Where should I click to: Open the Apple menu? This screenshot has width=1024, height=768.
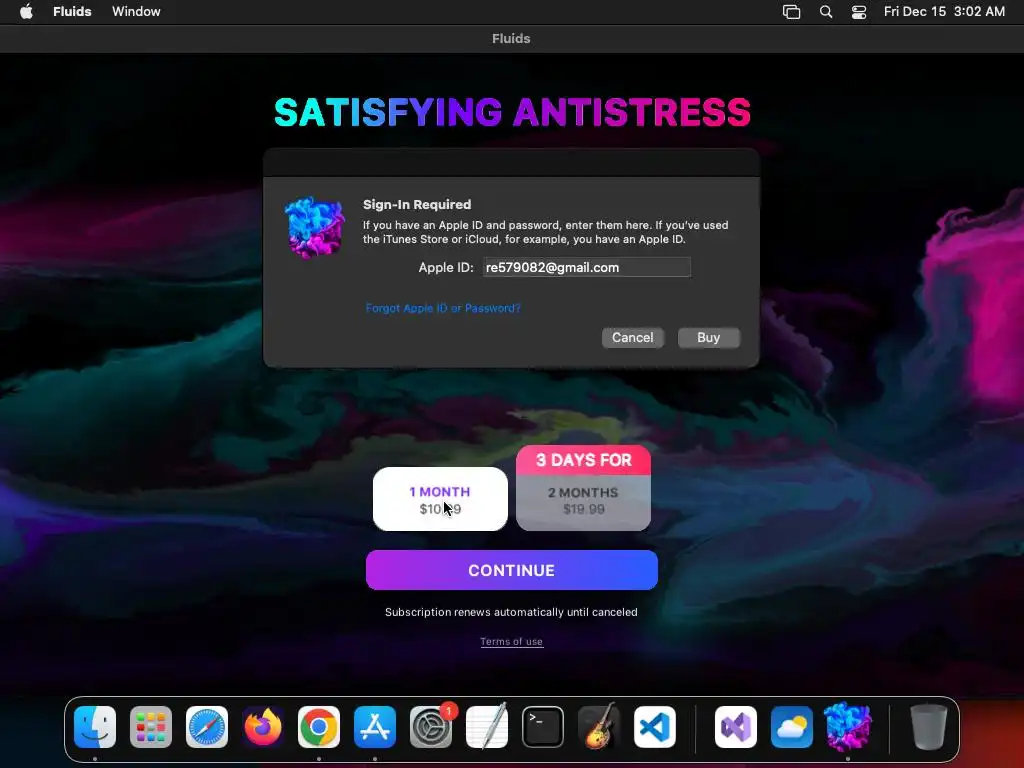click(26, 12)
